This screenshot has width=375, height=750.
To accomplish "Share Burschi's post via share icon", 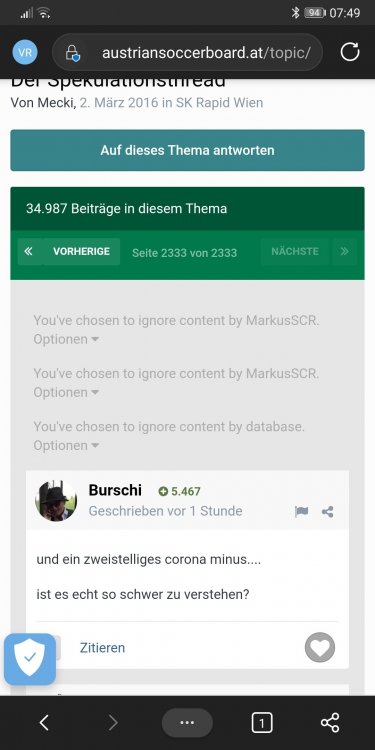I will coord(328,512).
